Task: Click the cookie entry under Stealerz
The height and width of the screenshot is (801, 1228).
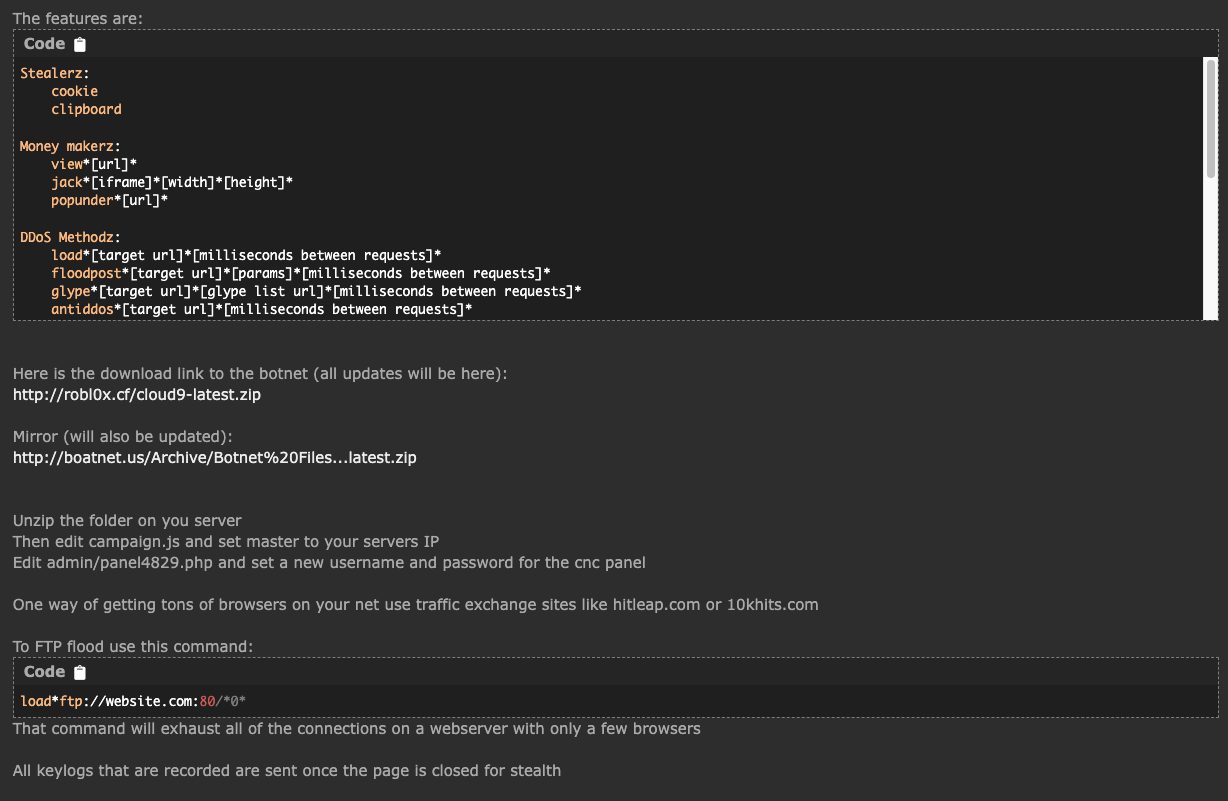Action: coord(74,91)
